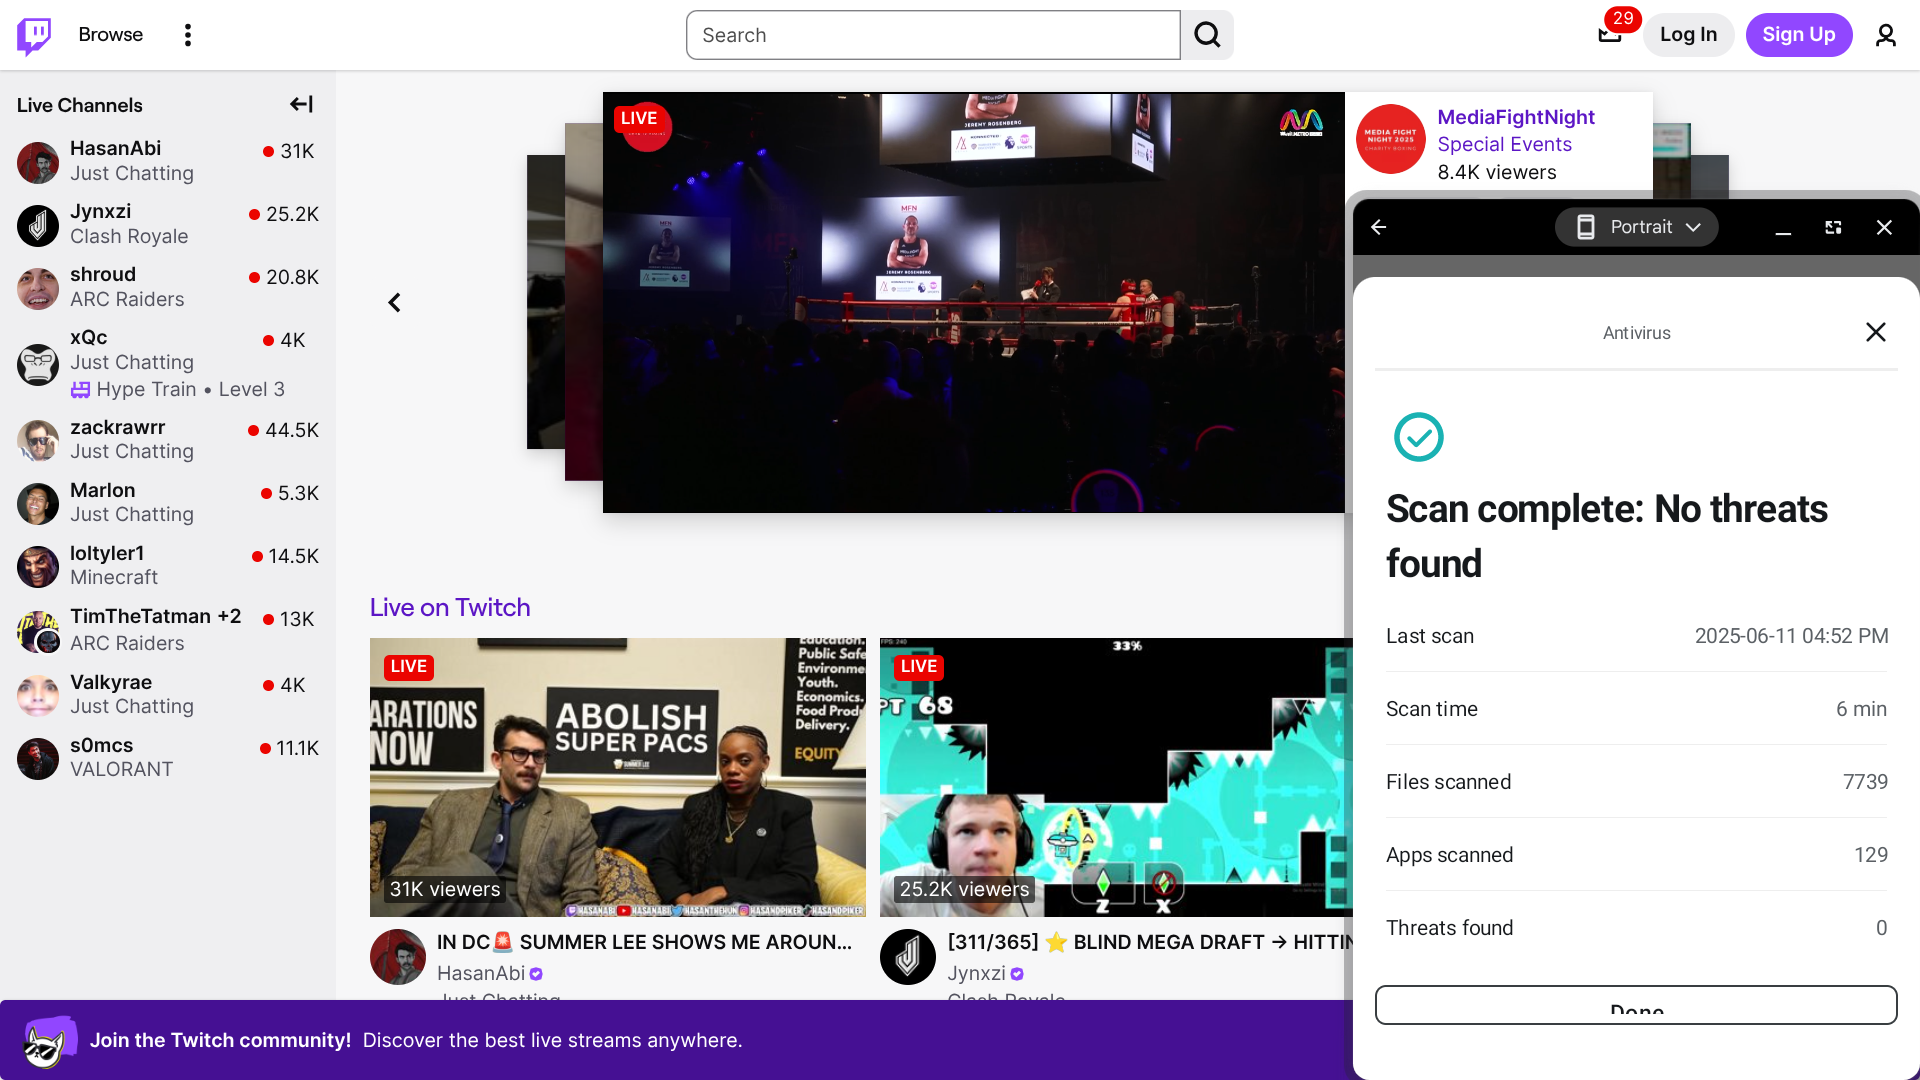Screen dimensions: 1920x1080
Task: Click the search magnifier button
Action: coord(1207,35)
